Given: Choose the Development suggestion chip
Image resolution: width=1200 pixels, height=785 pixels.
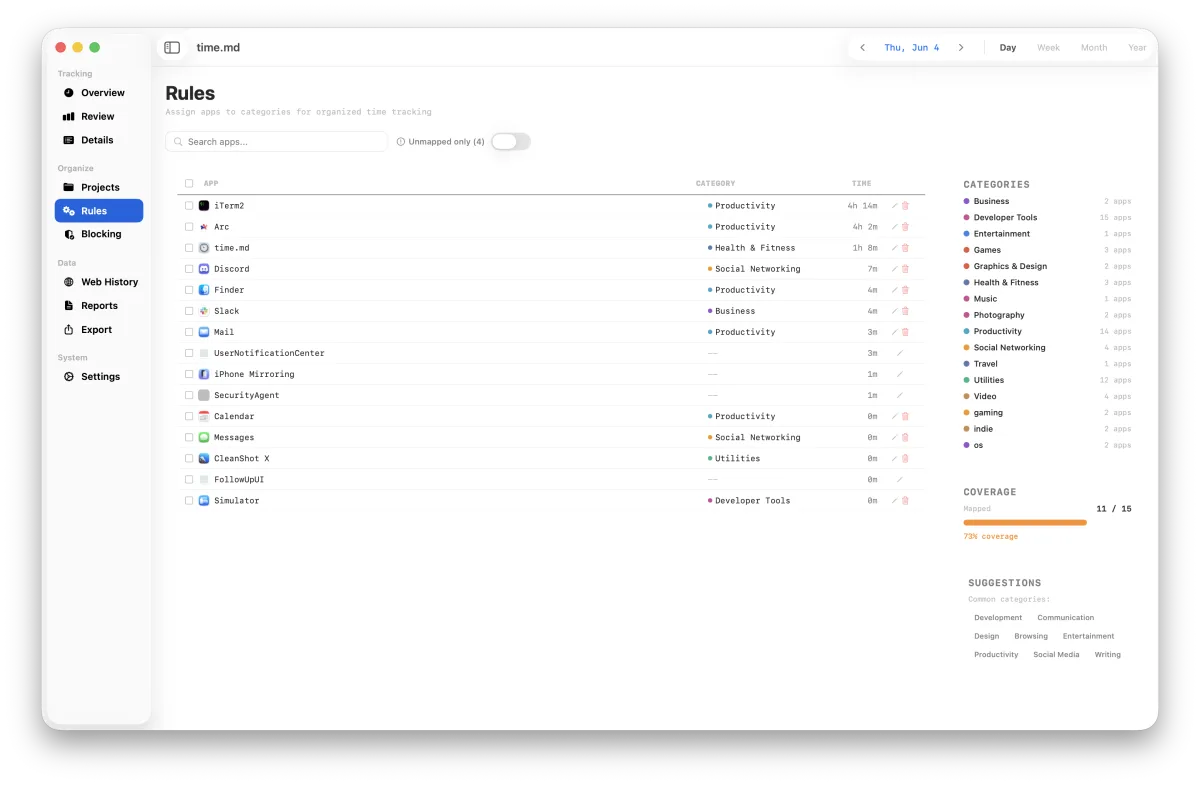Looking at the screenshot, I should (998, 618).
